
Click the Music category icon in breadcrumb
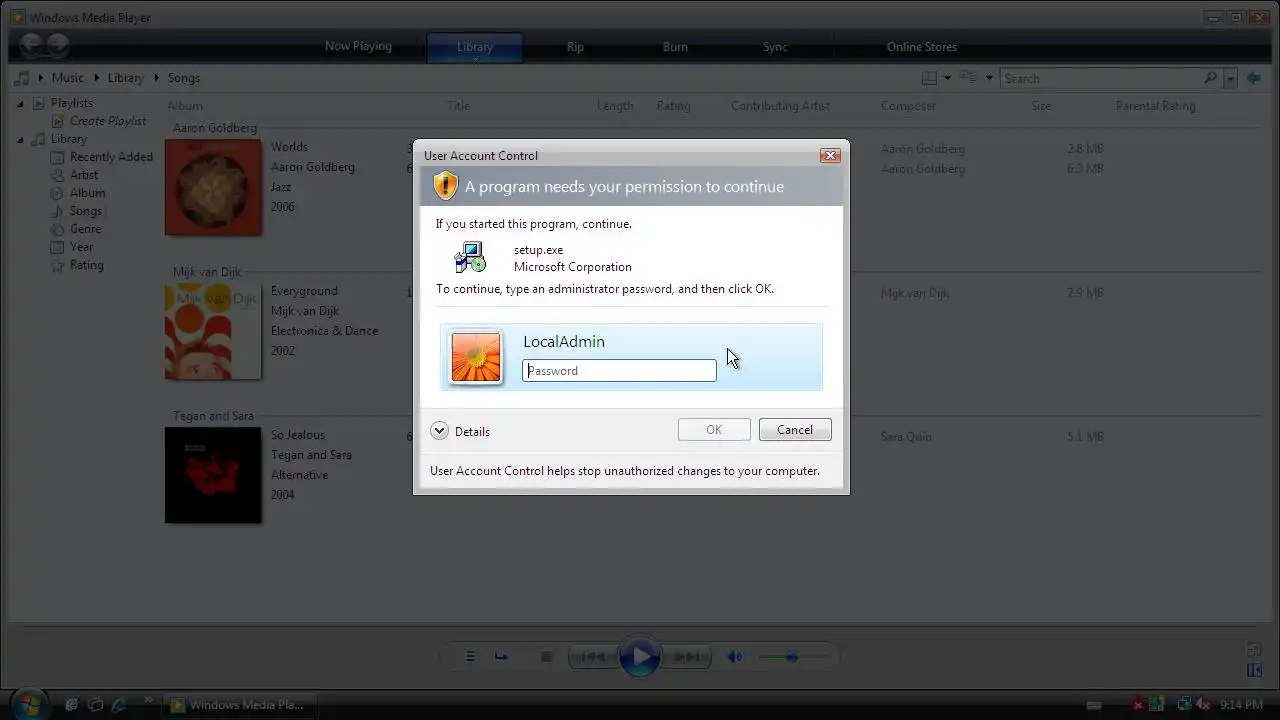pos(22,78)
